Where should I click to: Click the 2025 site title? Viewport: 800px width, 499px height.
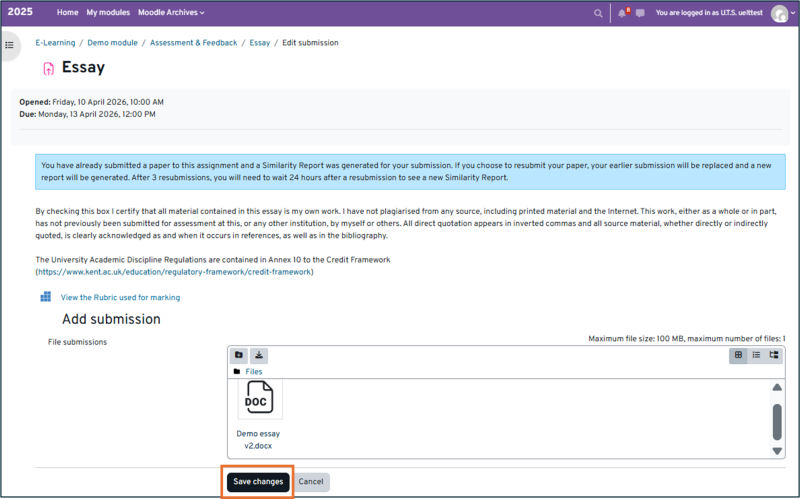pos(20,12)
